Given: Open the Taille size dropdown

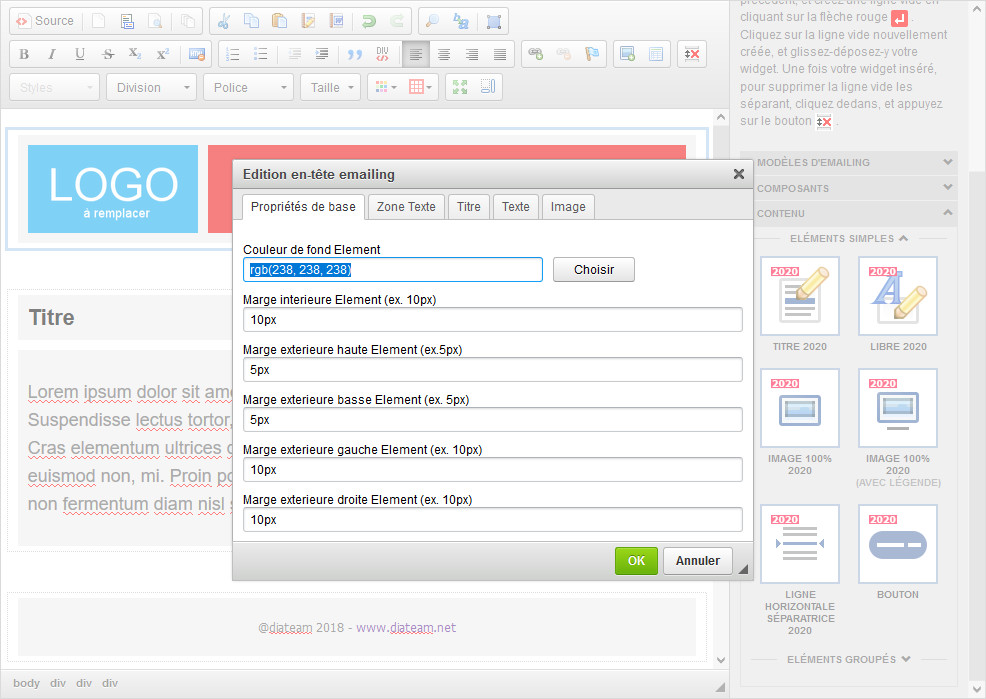Looking at the screenshot, I should coord(331,88).
